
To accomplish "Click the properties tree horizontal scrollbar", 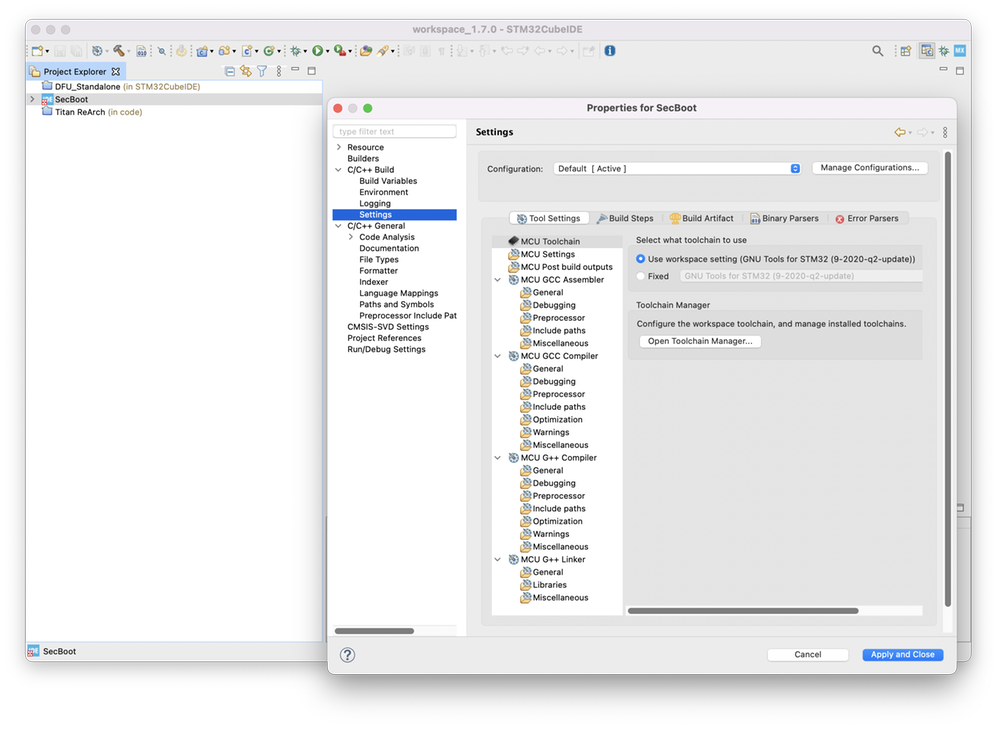I will (x=374, y=631).
